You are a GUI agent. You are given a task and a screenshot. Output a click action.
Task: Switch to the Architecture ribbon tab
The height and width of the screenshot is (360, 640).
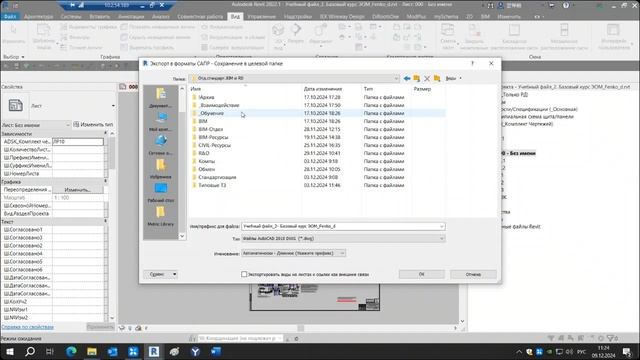pos(39,17)
